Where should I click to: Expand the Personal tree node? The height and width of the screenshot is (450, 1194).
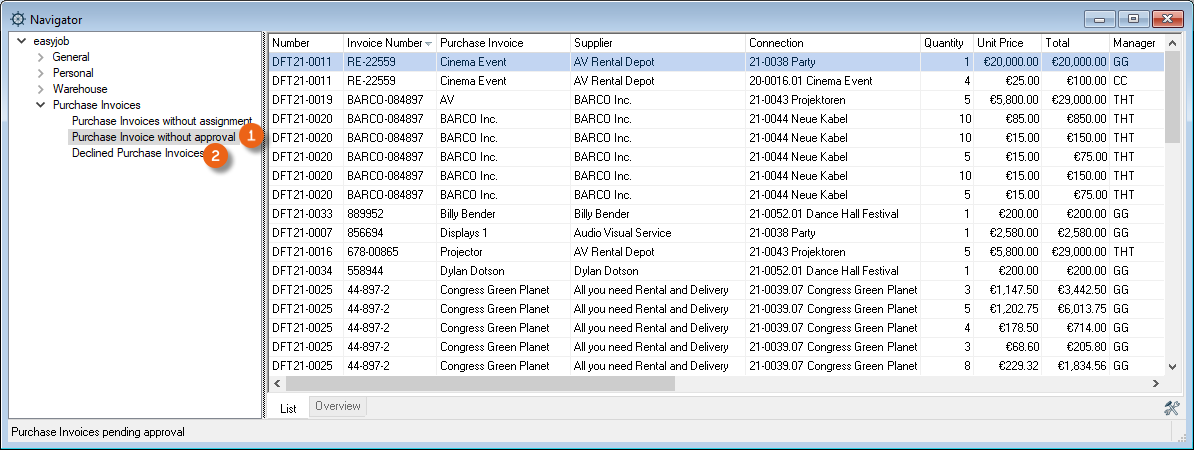[x=40, y=73]
